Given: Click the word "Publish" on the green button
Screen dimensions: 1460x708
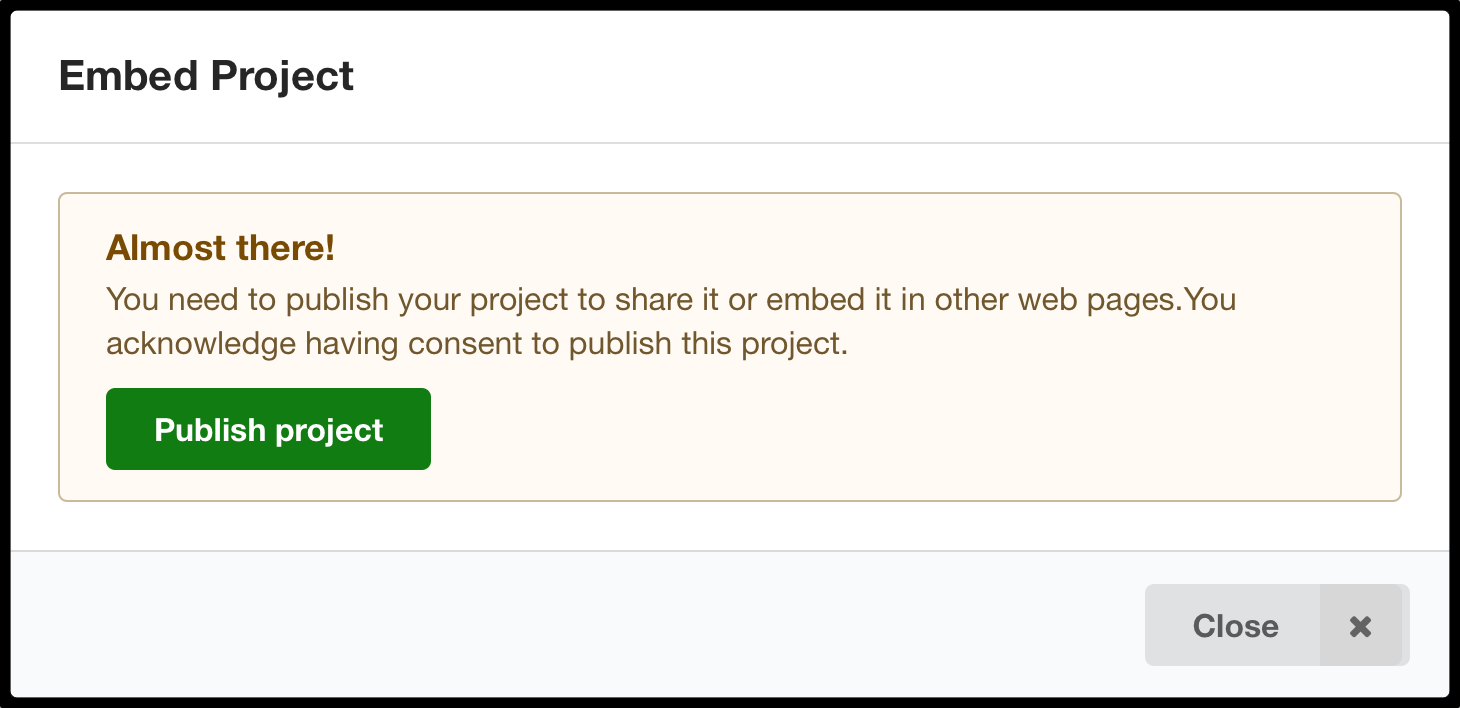Looking at the screenshot, I should (x=210, y=429).
